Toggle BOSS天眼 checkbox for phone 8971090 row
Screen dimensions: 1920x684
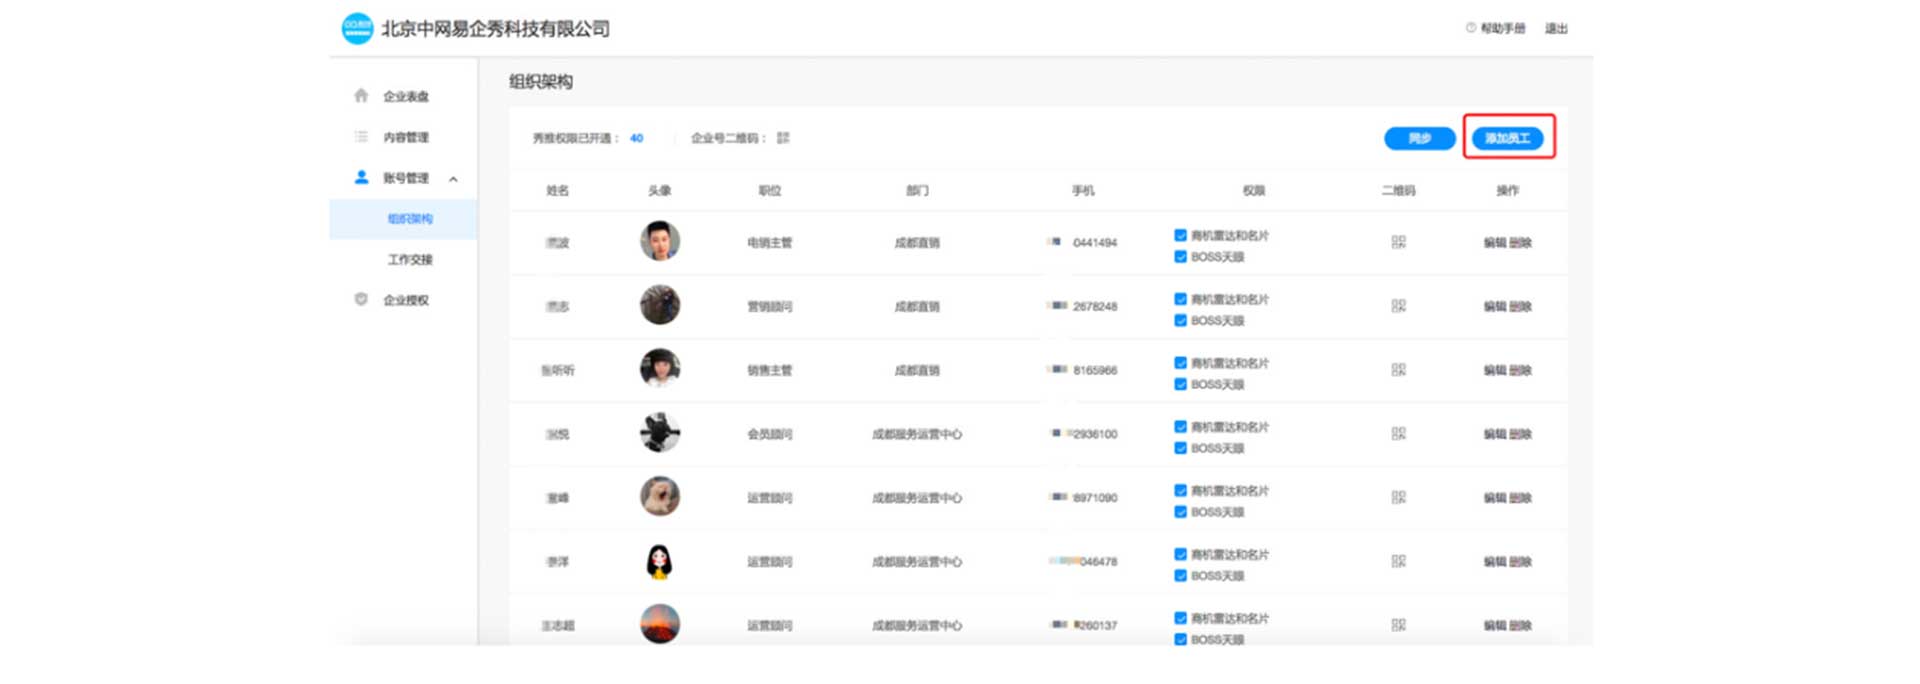pos(1180,512)
